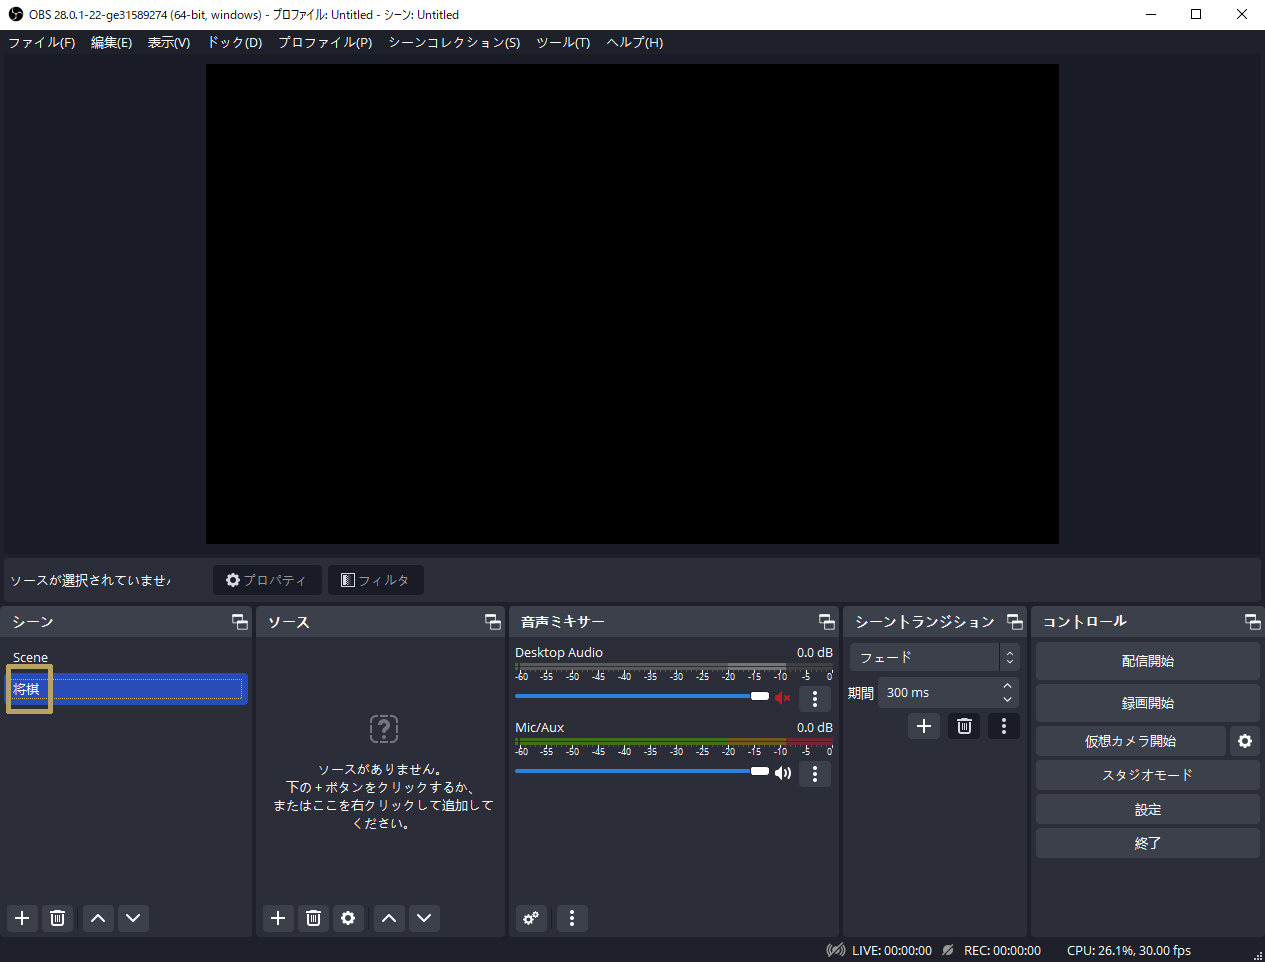Add a new scene with plus button
This screenshot has width=1265, height=962.
point(22,918)
